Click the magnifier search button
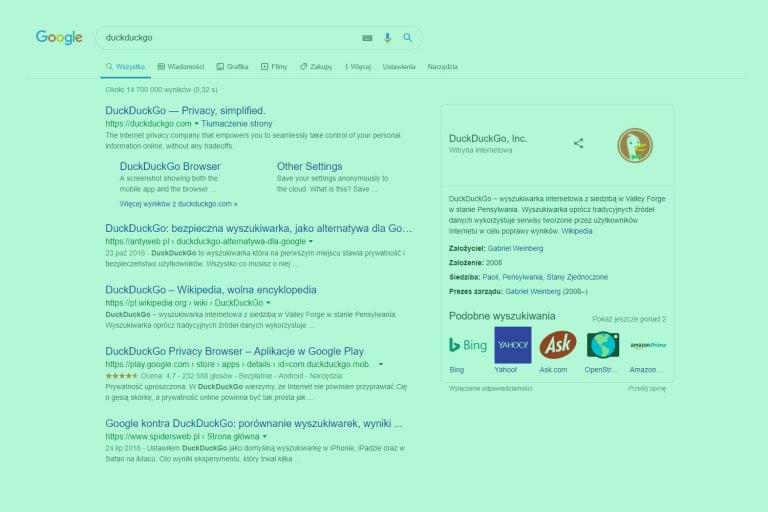Screen dimensions: 768x512 pyautogui.click(x=408, y=38)
